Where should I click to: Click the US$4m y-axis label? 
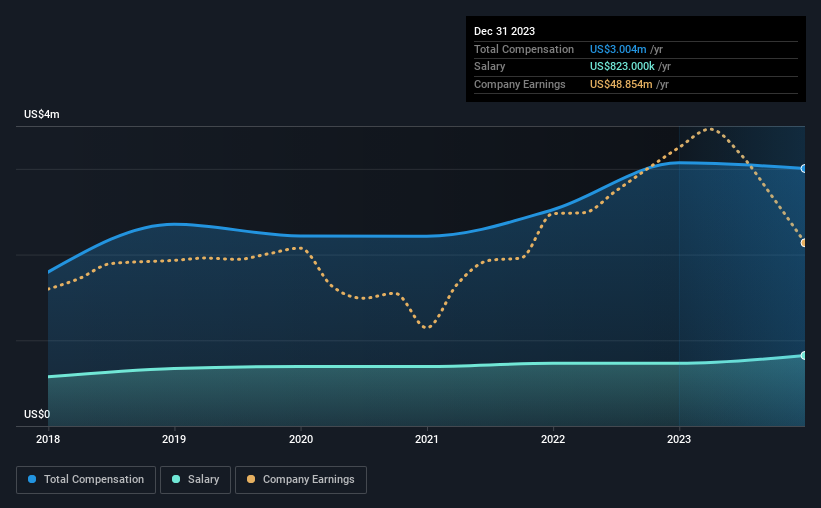(x=41, y=114)
